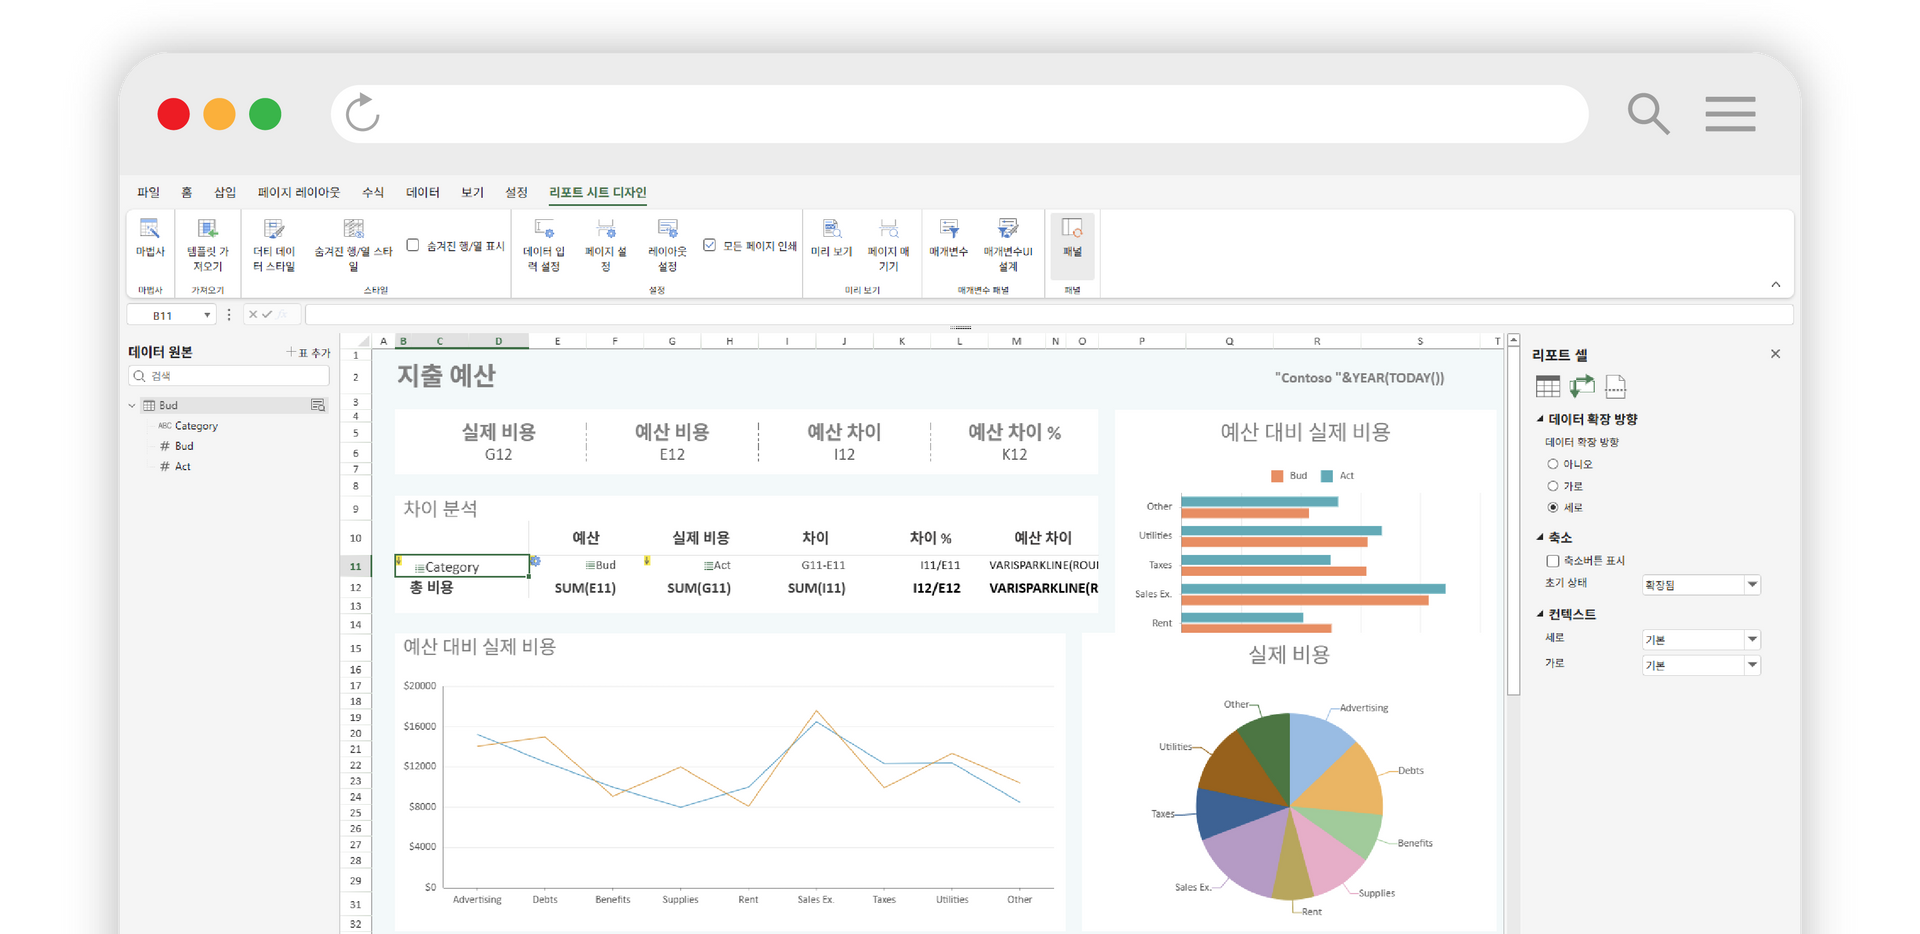Open the 마법사 wizard tool
Screen dimensions: 1920x934
(149, 238)
